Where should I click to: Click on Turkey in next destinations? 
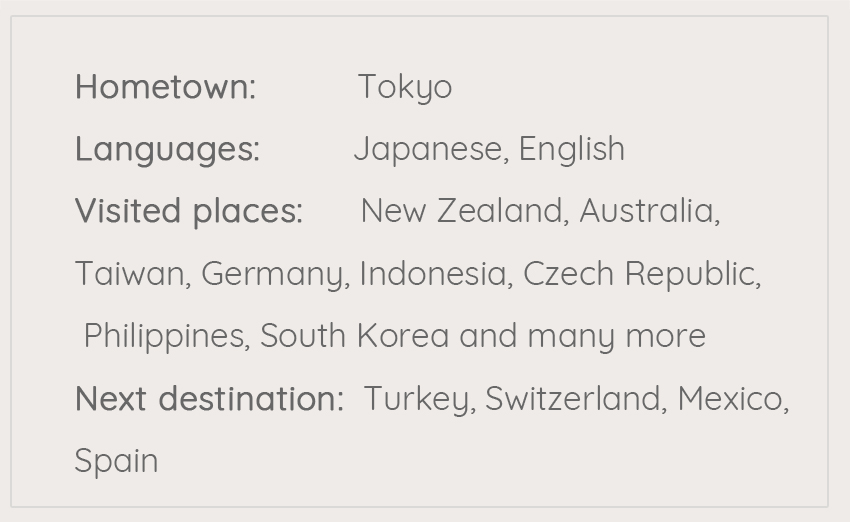pyautogui.click(x=416, y=399)
